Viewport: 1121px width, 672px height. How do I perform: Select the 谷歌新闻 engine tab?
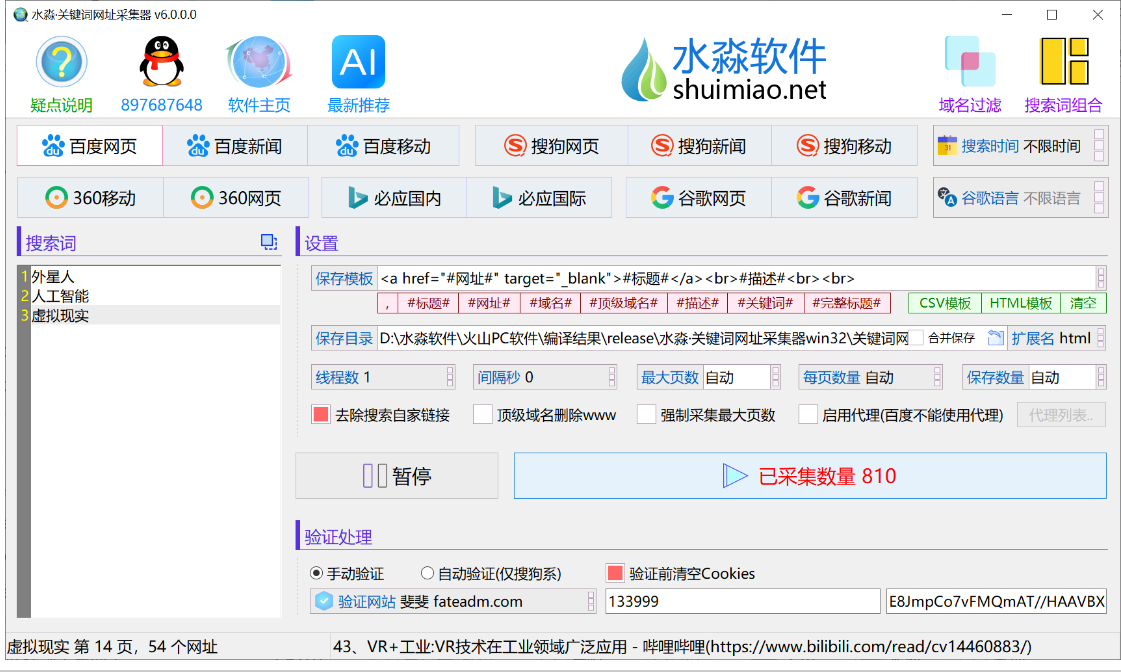click(844, 198)
